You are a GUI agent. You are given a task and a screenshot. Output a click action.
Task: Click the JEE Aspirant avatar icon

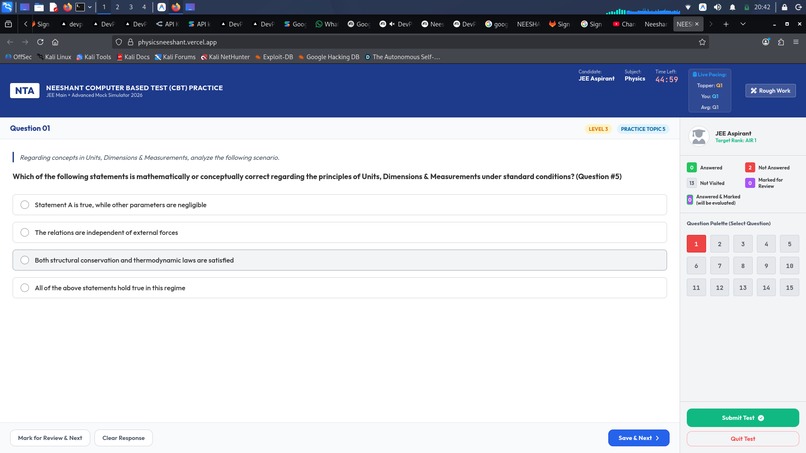tap(699, 136)
